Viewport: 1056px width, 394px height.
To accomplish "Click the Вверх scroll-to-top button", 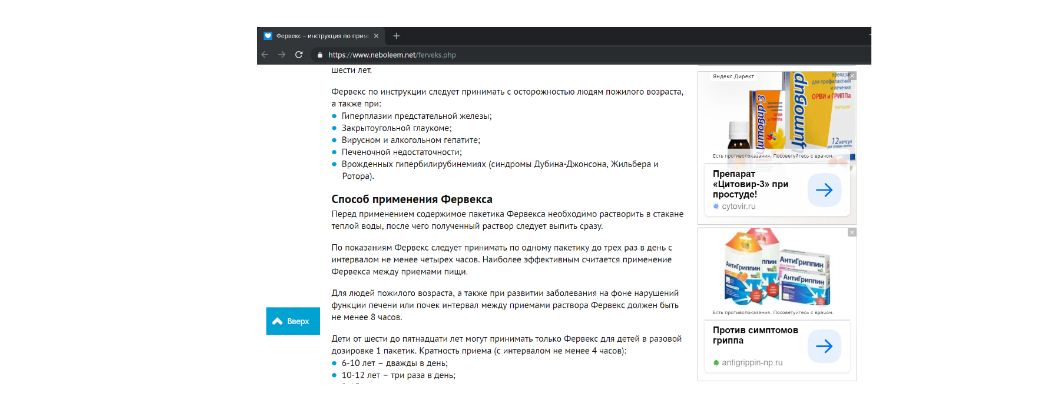I will 293,321.
